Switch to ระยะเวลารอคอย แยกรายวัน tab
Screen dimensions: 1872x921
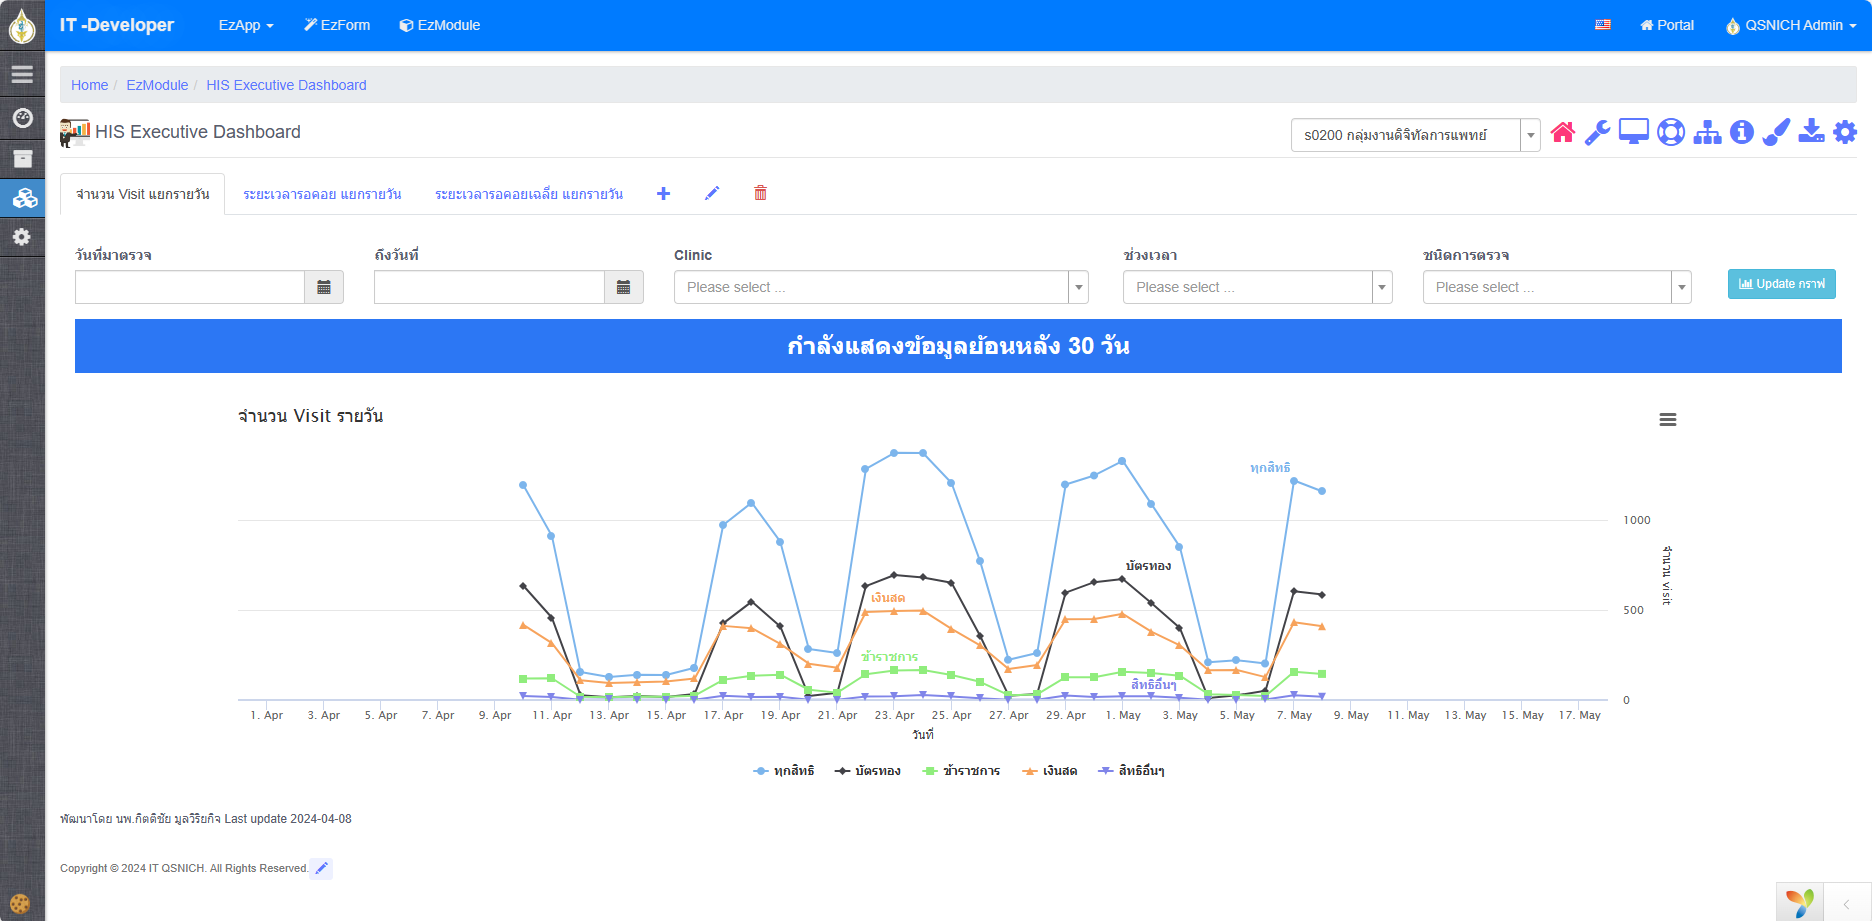click(322, 194)
